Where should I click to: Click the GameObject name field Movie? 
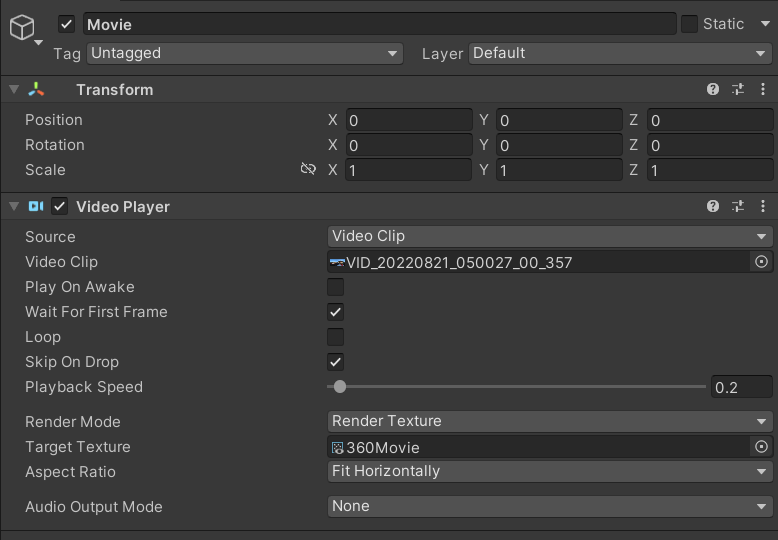[380, 24]
